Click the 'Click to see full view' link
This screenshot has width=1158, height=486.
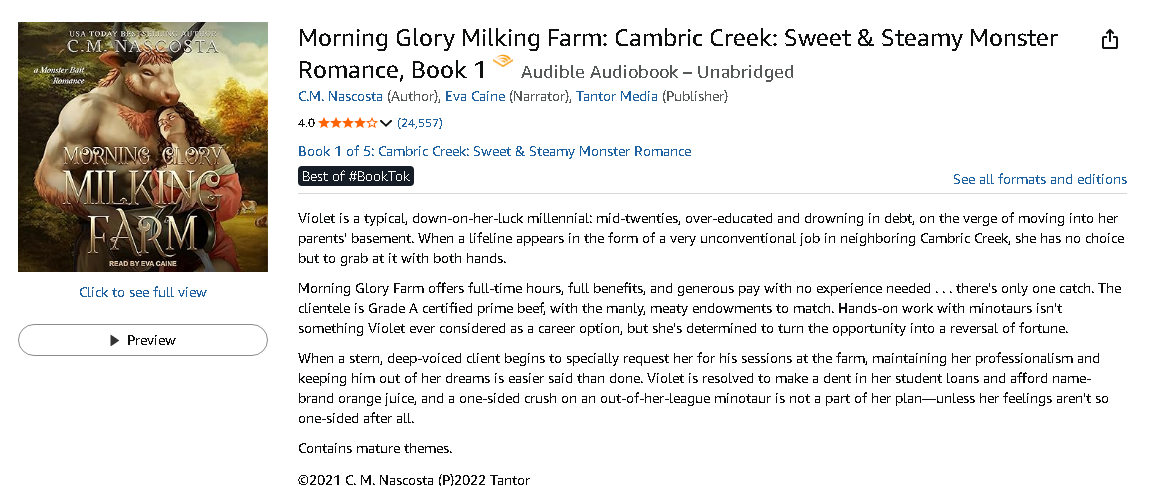coord(143,292)
